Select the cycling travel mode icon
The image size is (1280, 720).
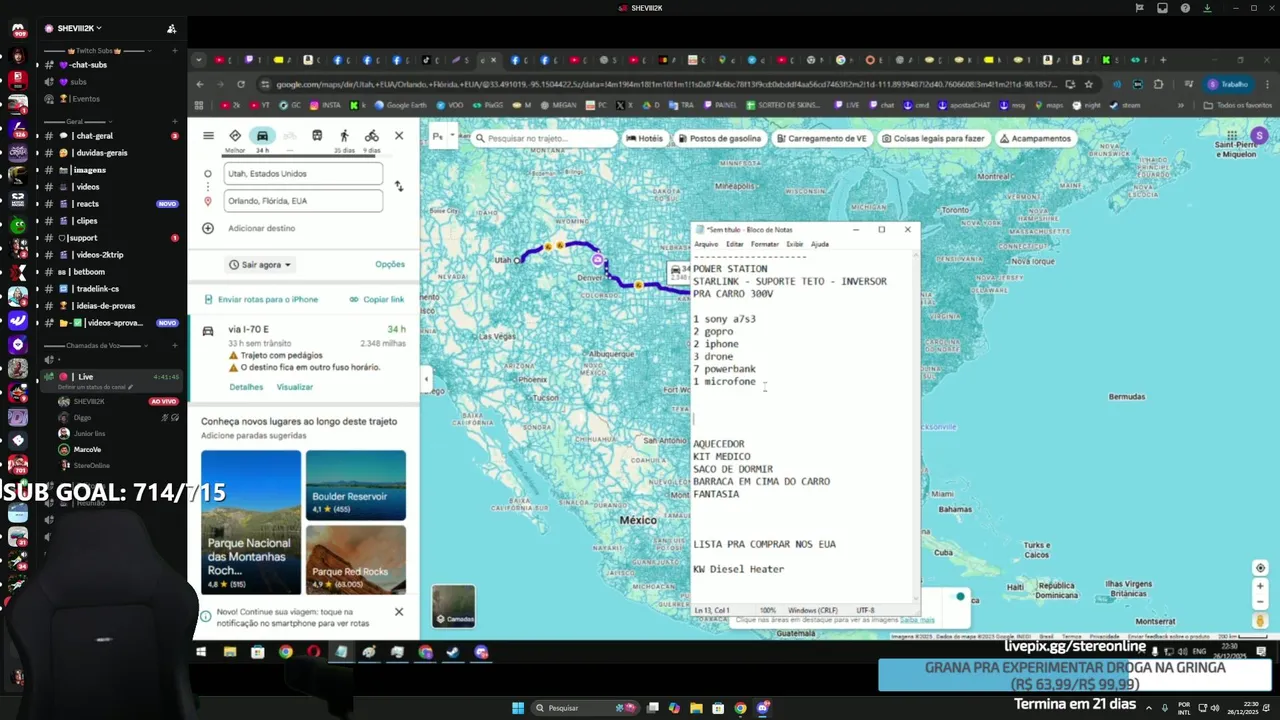(x=372, y=136)
